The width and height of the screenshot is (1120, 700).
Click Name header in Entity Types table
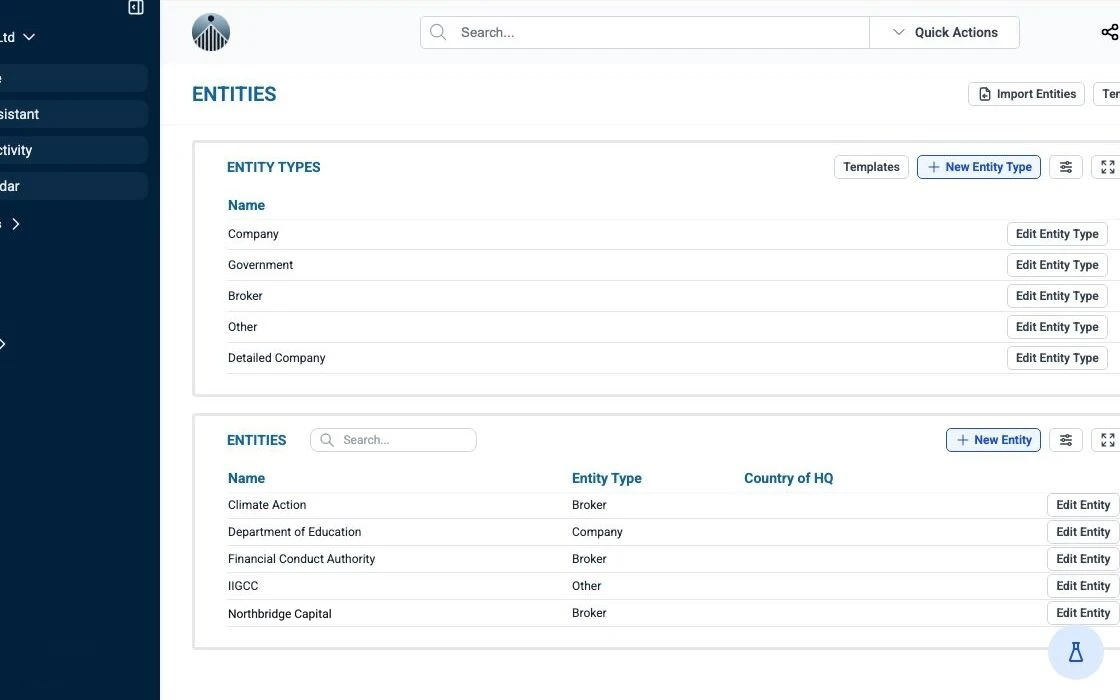click(246, 206)
